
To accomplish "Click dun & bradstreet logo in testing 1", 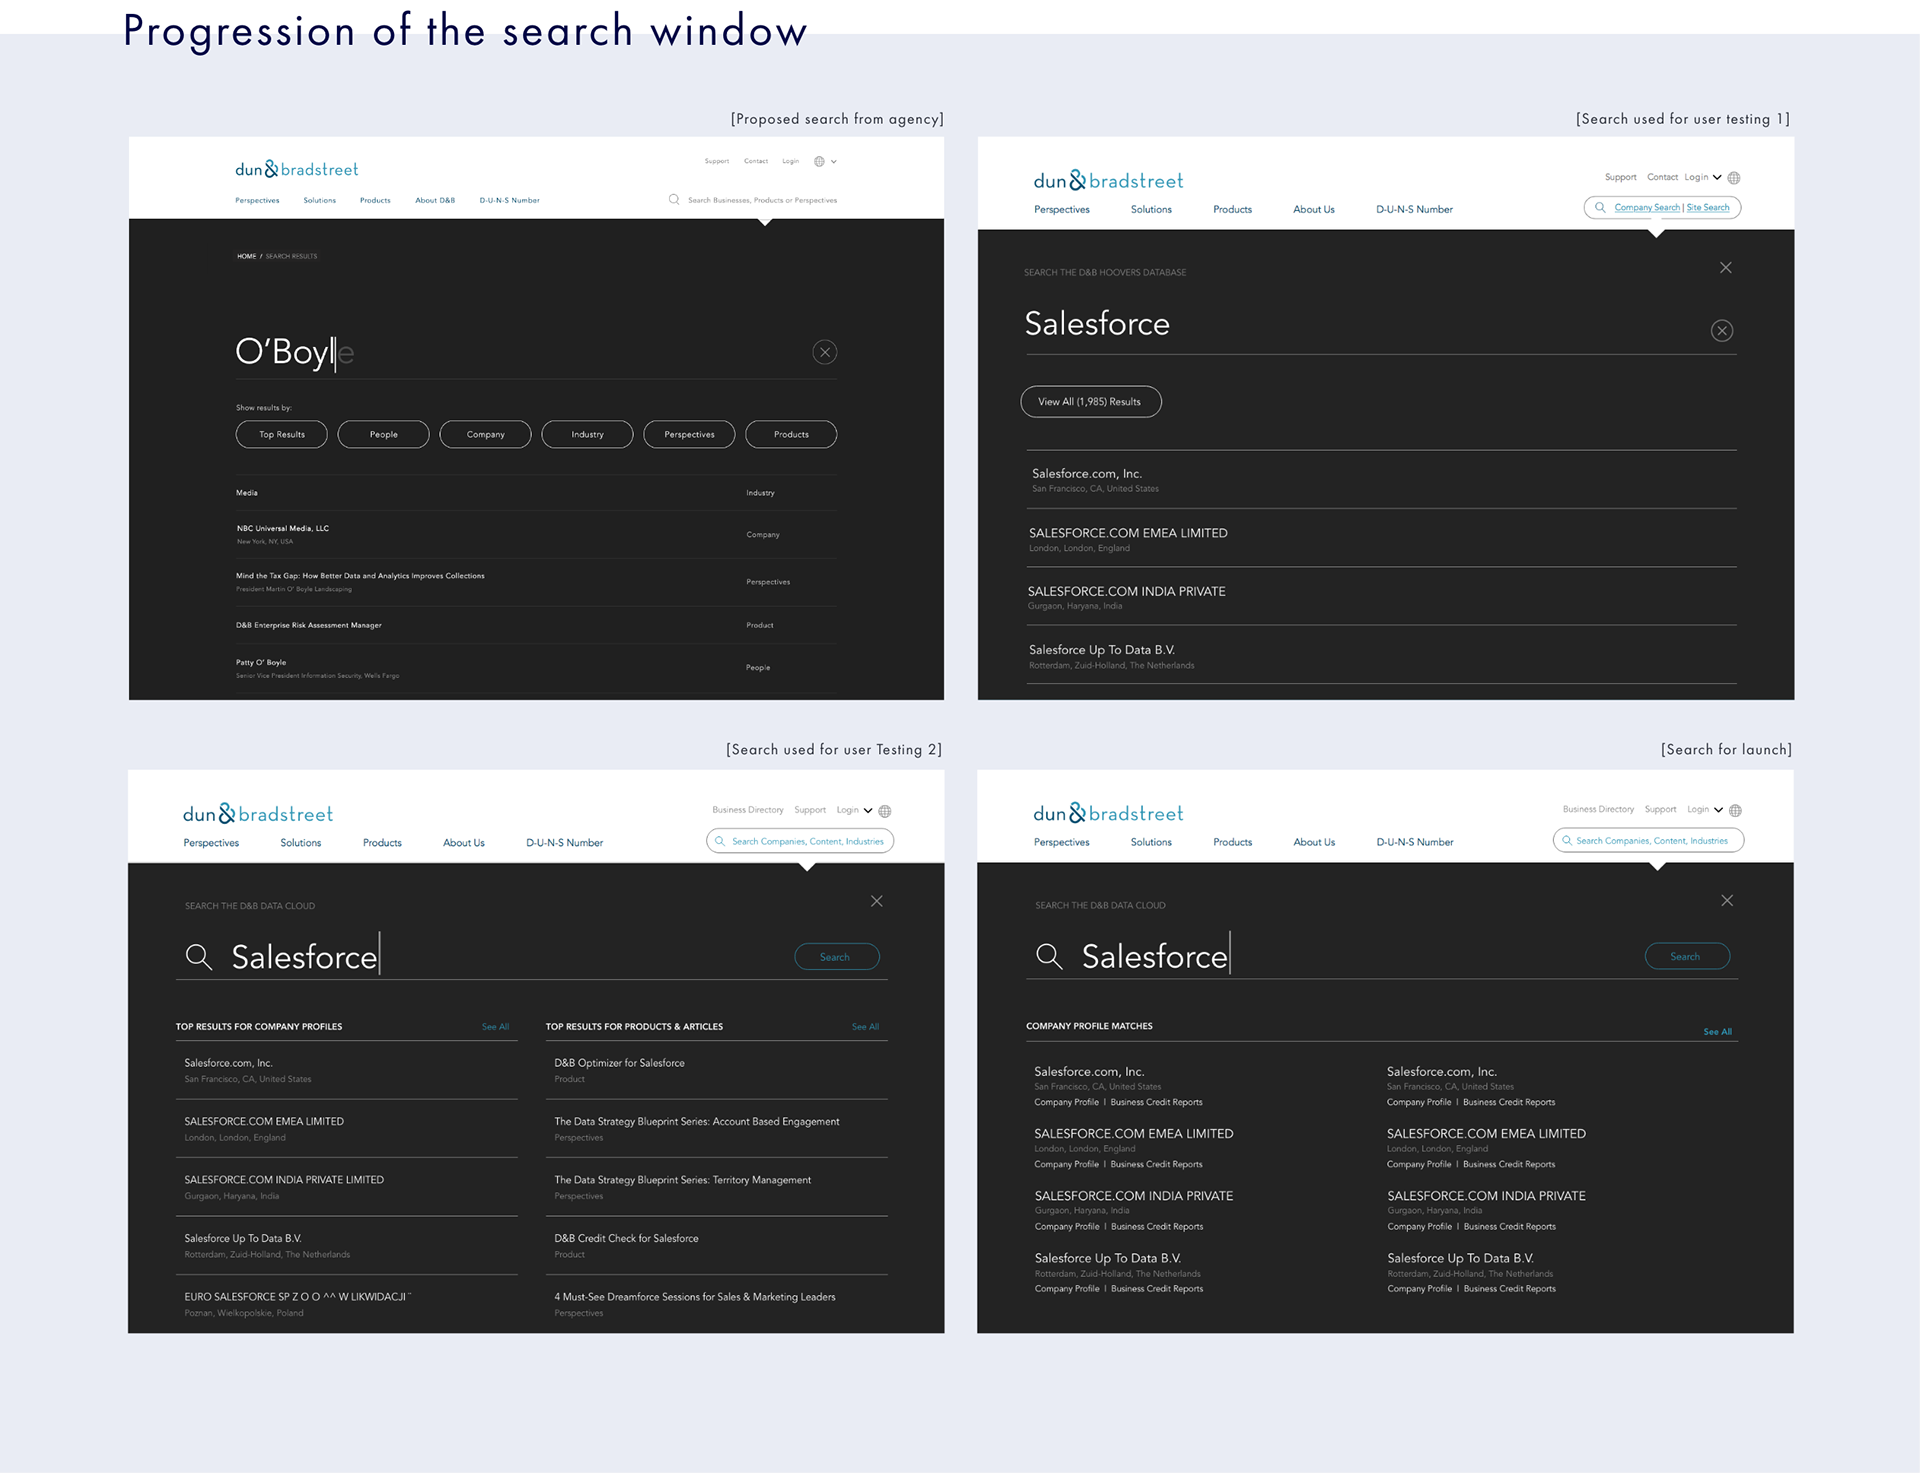I will point(1108,181).
